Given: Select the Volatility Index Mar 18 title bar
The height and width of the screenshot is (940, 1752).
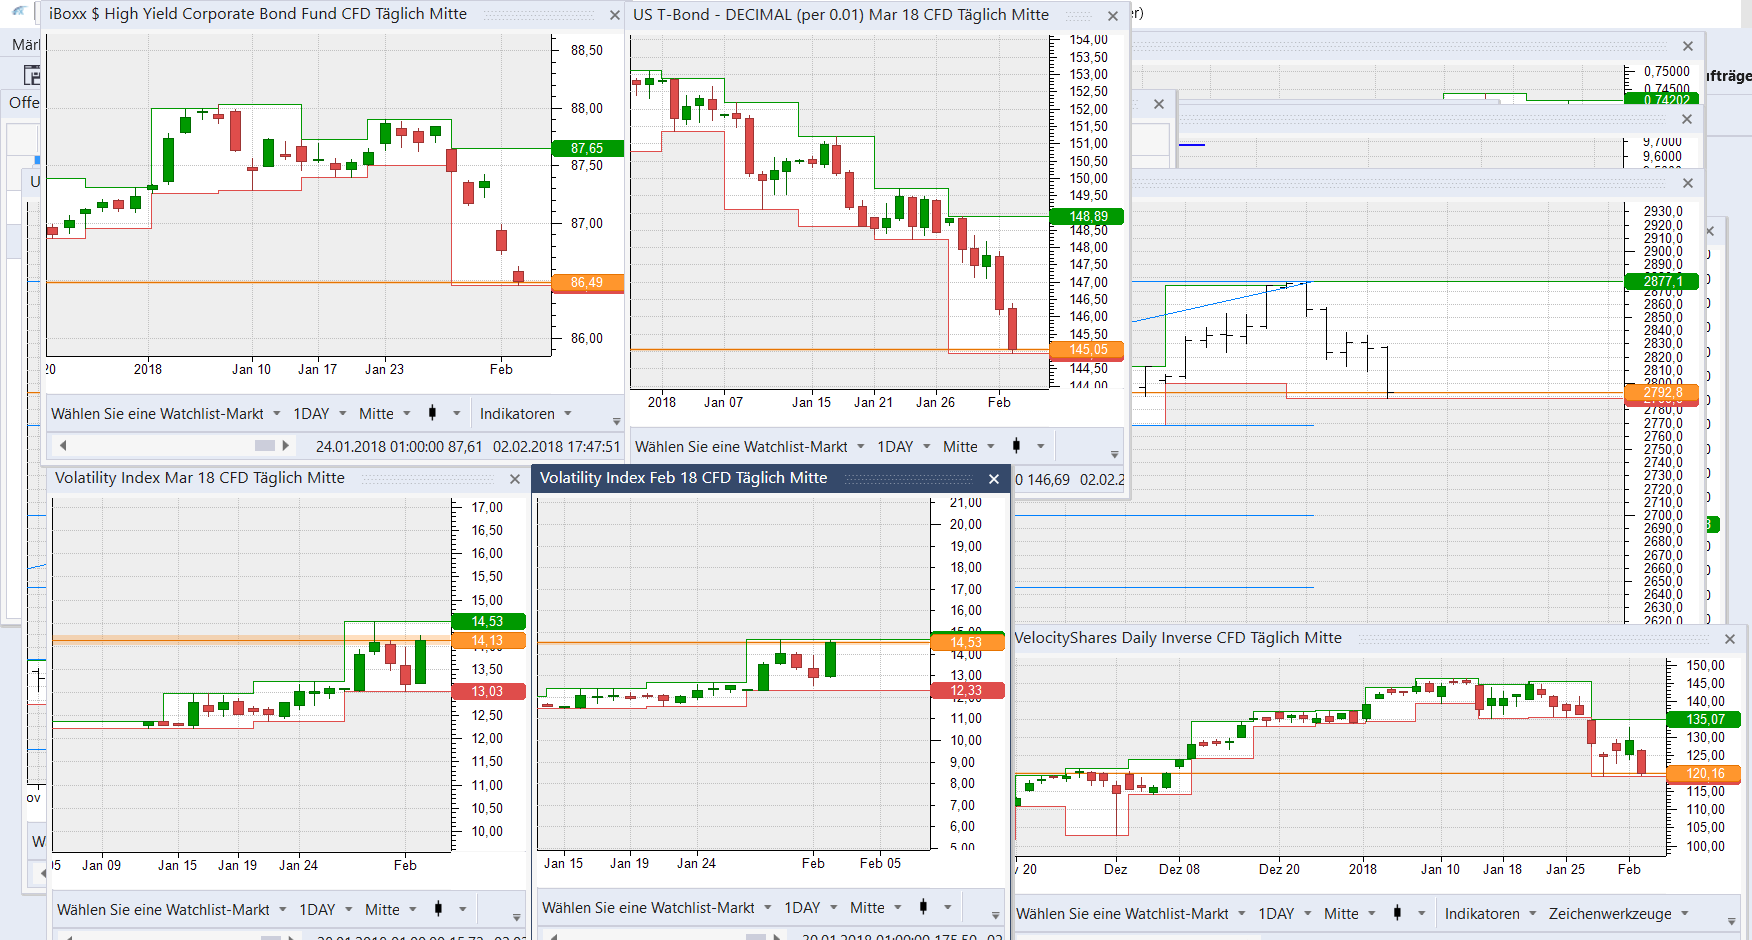Looking at the screenshot, I should [x=200, y=478].
